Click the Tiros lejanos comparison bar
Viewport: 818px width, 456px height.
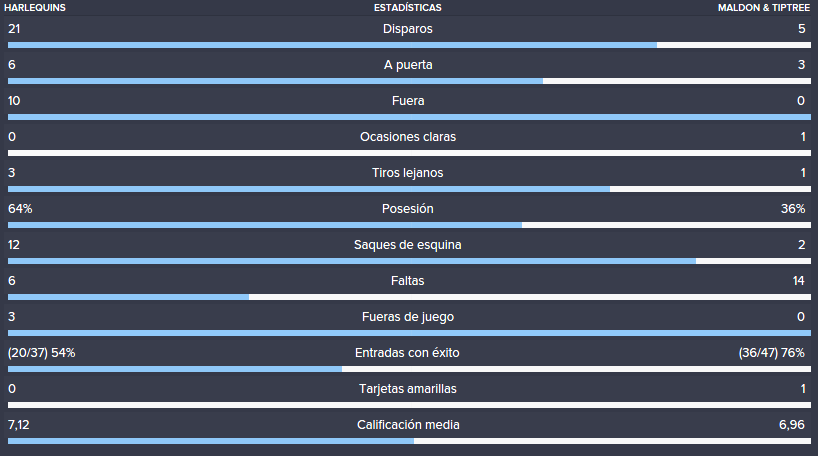point(409,189)
